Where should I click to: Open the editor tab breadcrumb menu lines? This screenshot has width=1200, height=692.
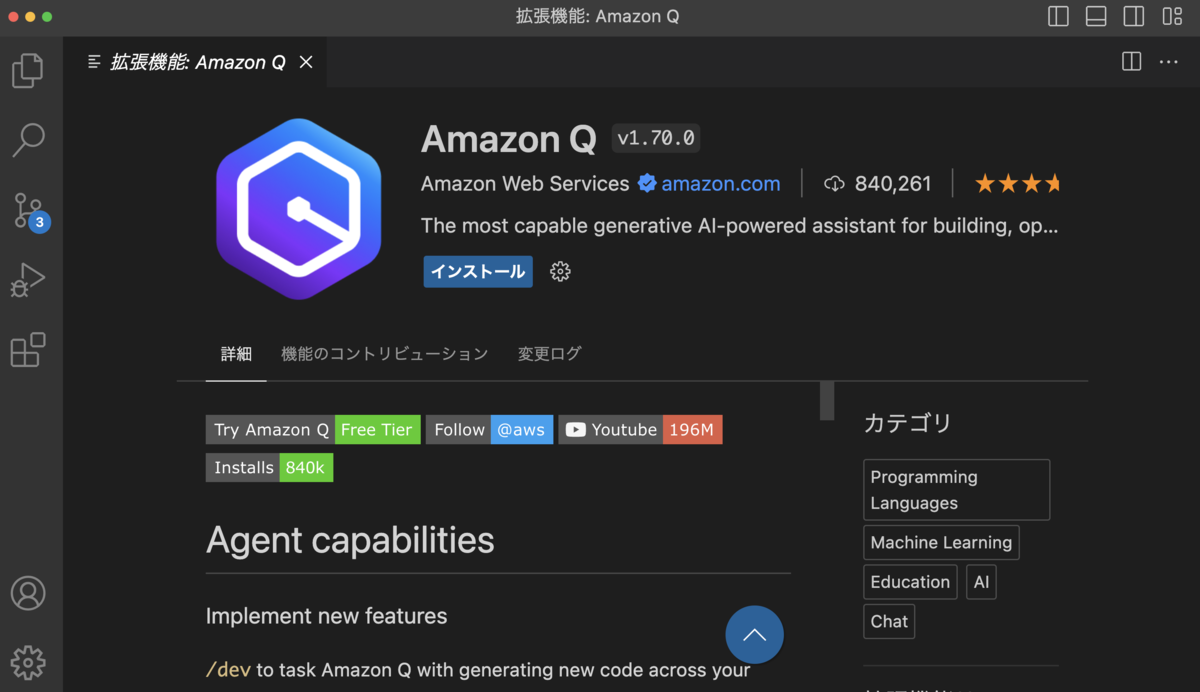coord(94,61)
